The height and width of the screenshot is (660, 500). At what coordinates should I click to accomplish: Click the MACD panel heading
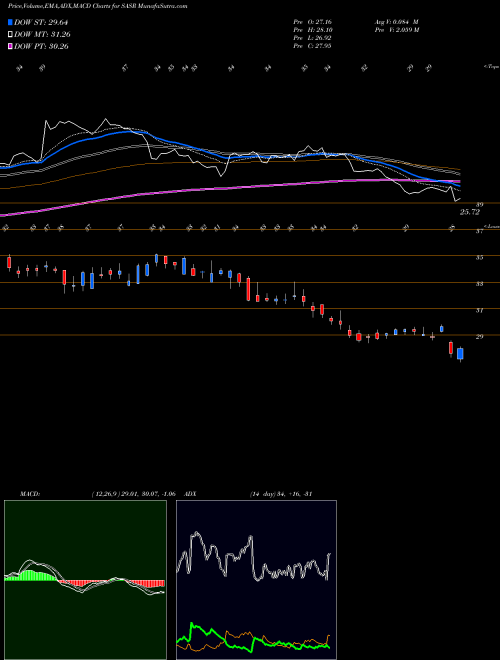[x=30, y=494]
